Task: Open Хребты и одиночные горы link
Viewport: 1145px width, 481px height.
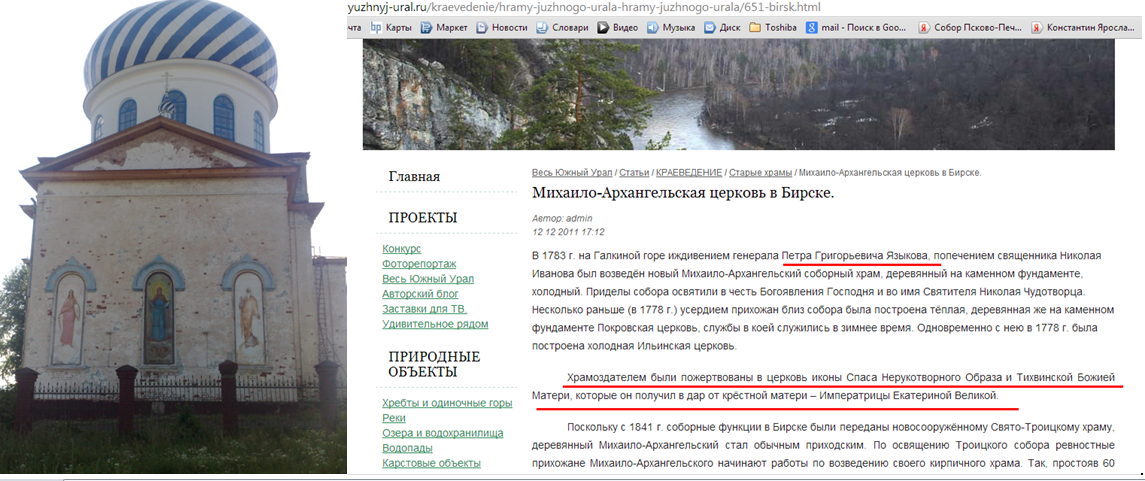Action: tap(447, 403)
